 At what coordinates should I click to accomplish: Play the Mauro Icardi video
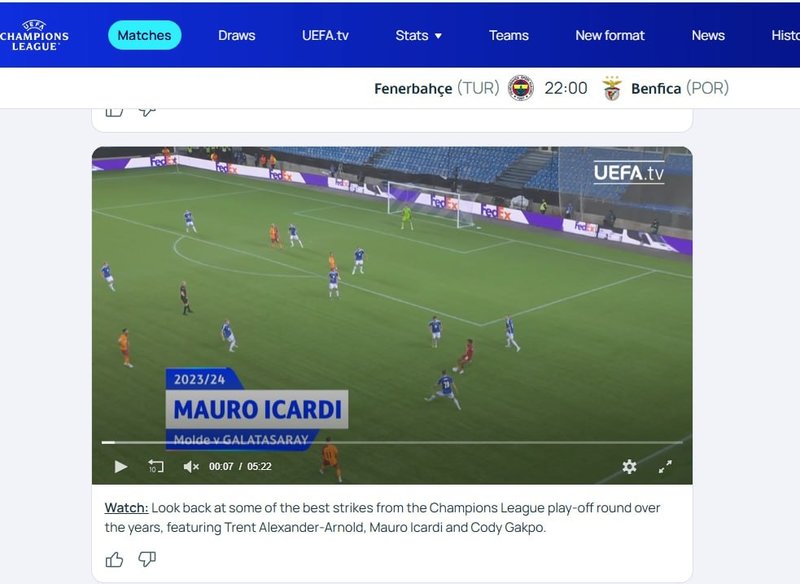(x=120, y=467)
